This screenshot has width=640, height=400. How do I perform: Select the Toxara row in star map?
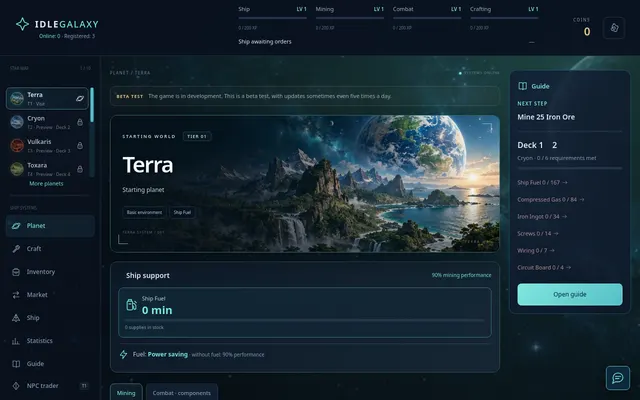tap(47, 169)
